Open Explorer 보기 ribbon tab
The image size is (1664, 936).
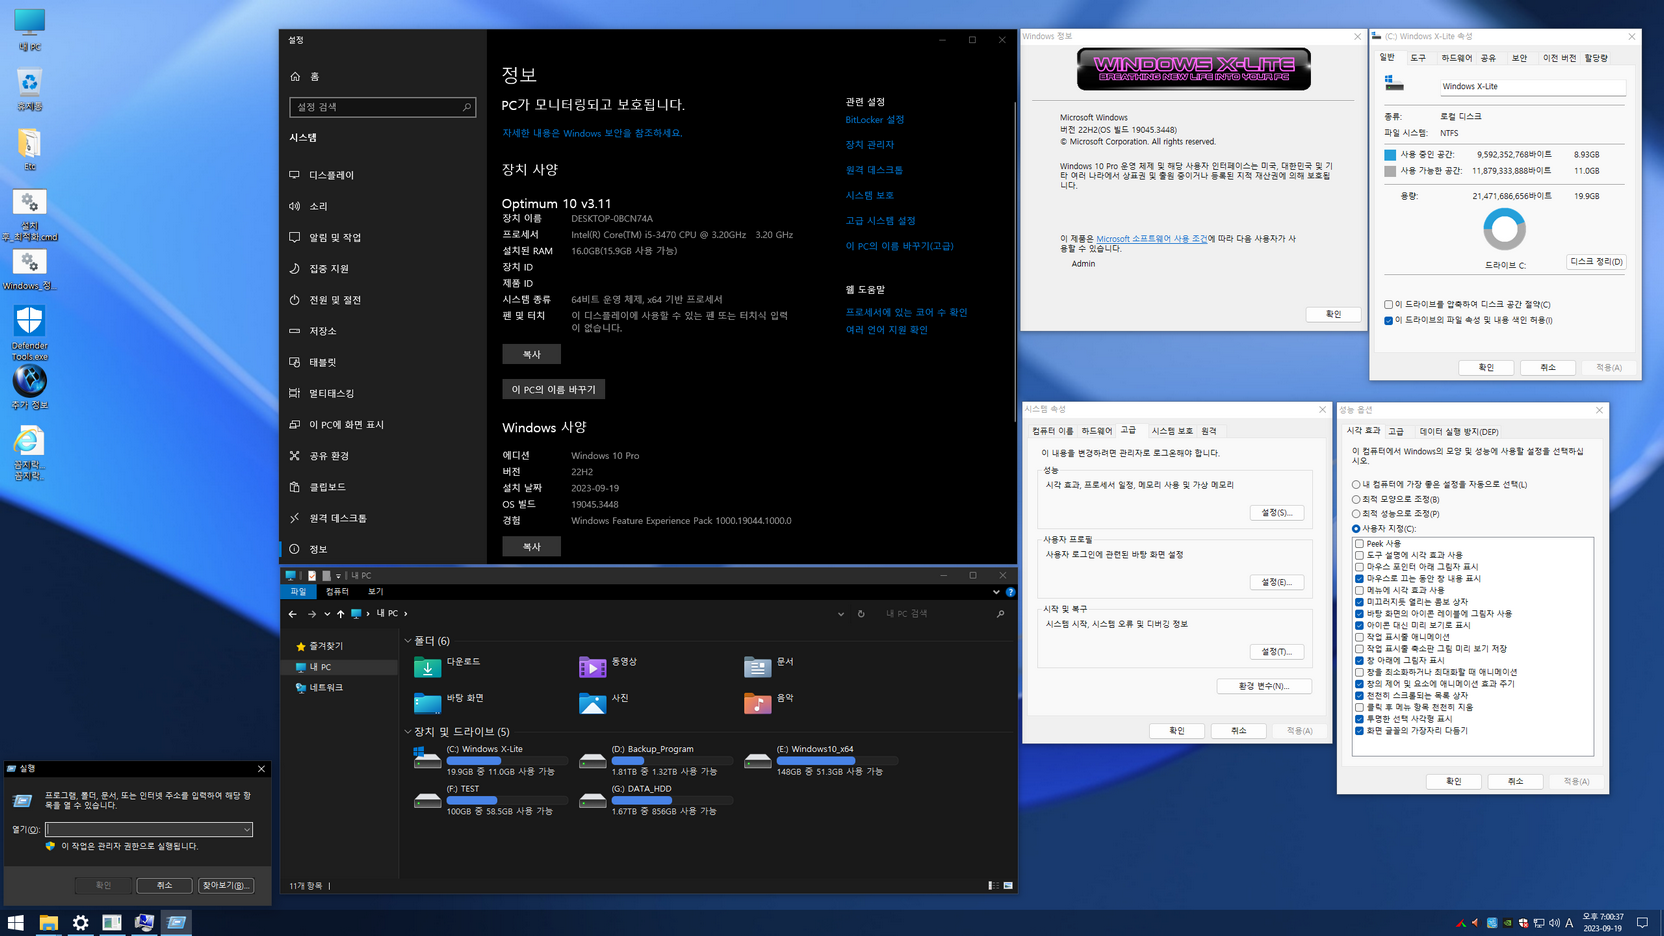tap(375, 592)
